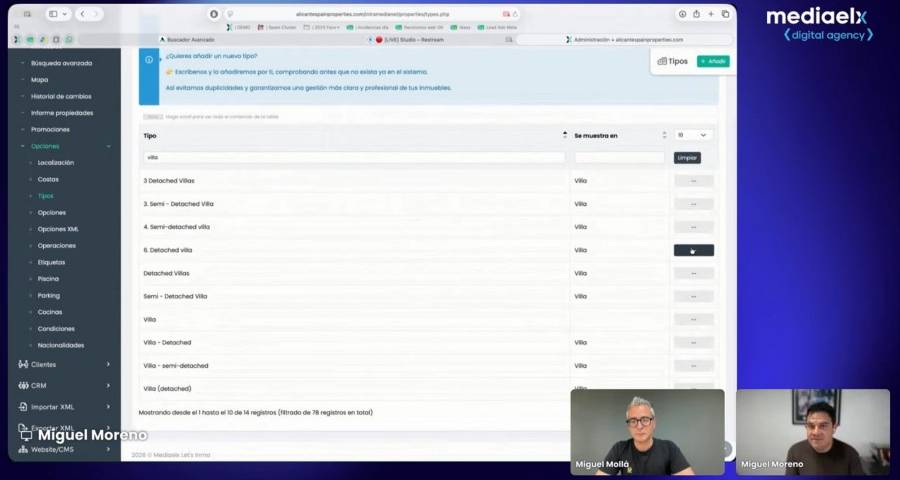Open Historial de cambios in the sidebar
Viewport: 900px width, 480px height.
61,96
